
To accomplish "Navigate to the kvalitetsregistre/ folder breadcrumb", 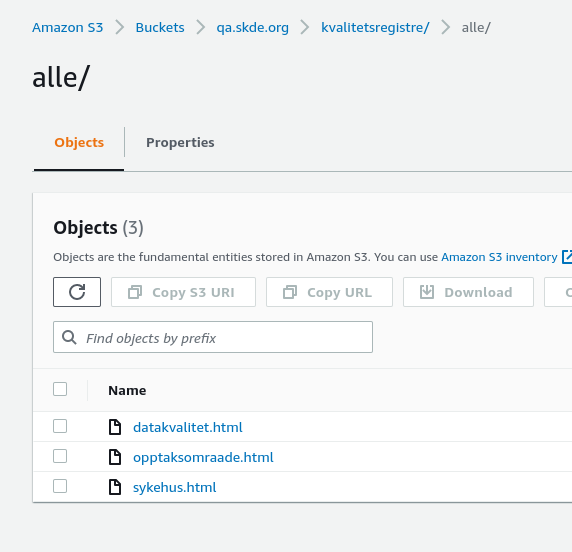I will [375, 28].
